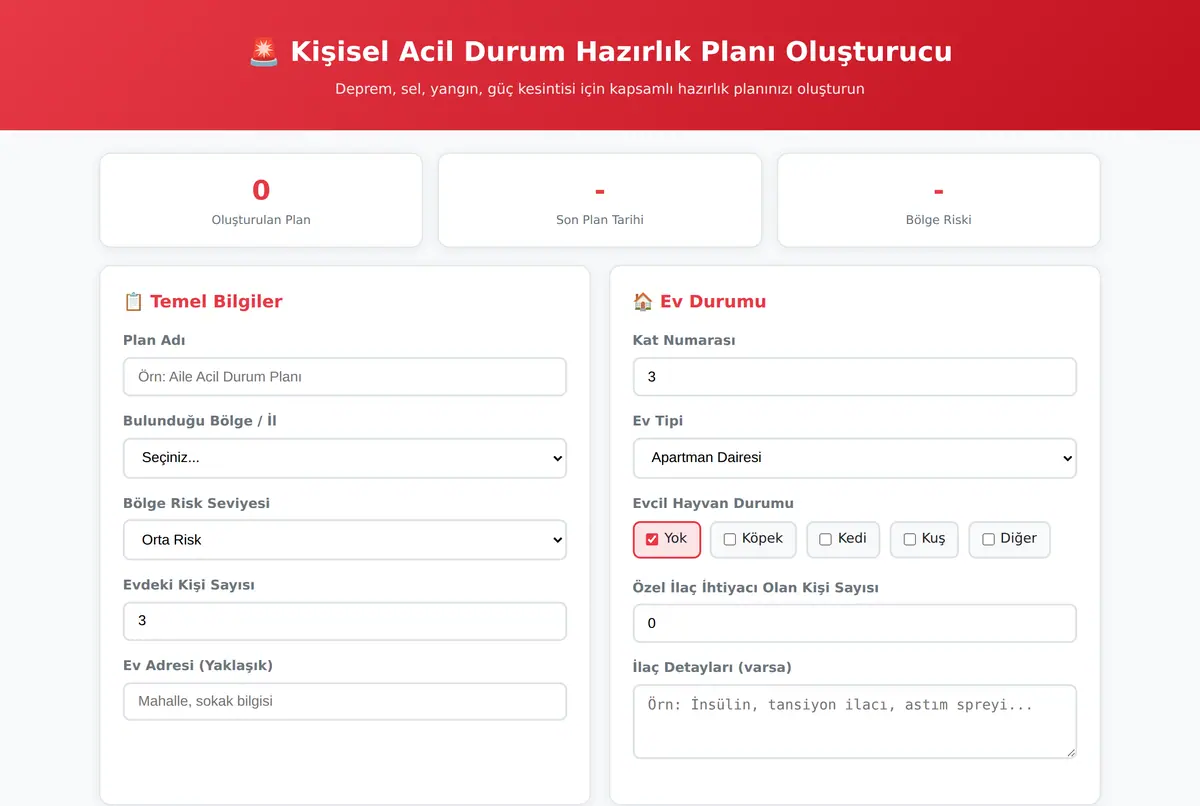Click the Son Plan Tarihi stat card

point(600,200)
